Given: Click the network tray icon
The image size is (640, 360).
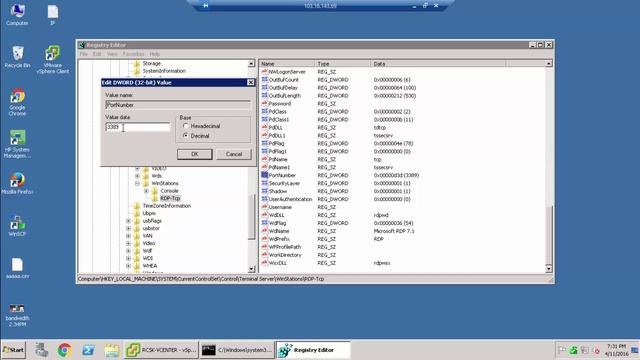Looking at the screenshot, I should pyautogui.click(x=585, y=350).
